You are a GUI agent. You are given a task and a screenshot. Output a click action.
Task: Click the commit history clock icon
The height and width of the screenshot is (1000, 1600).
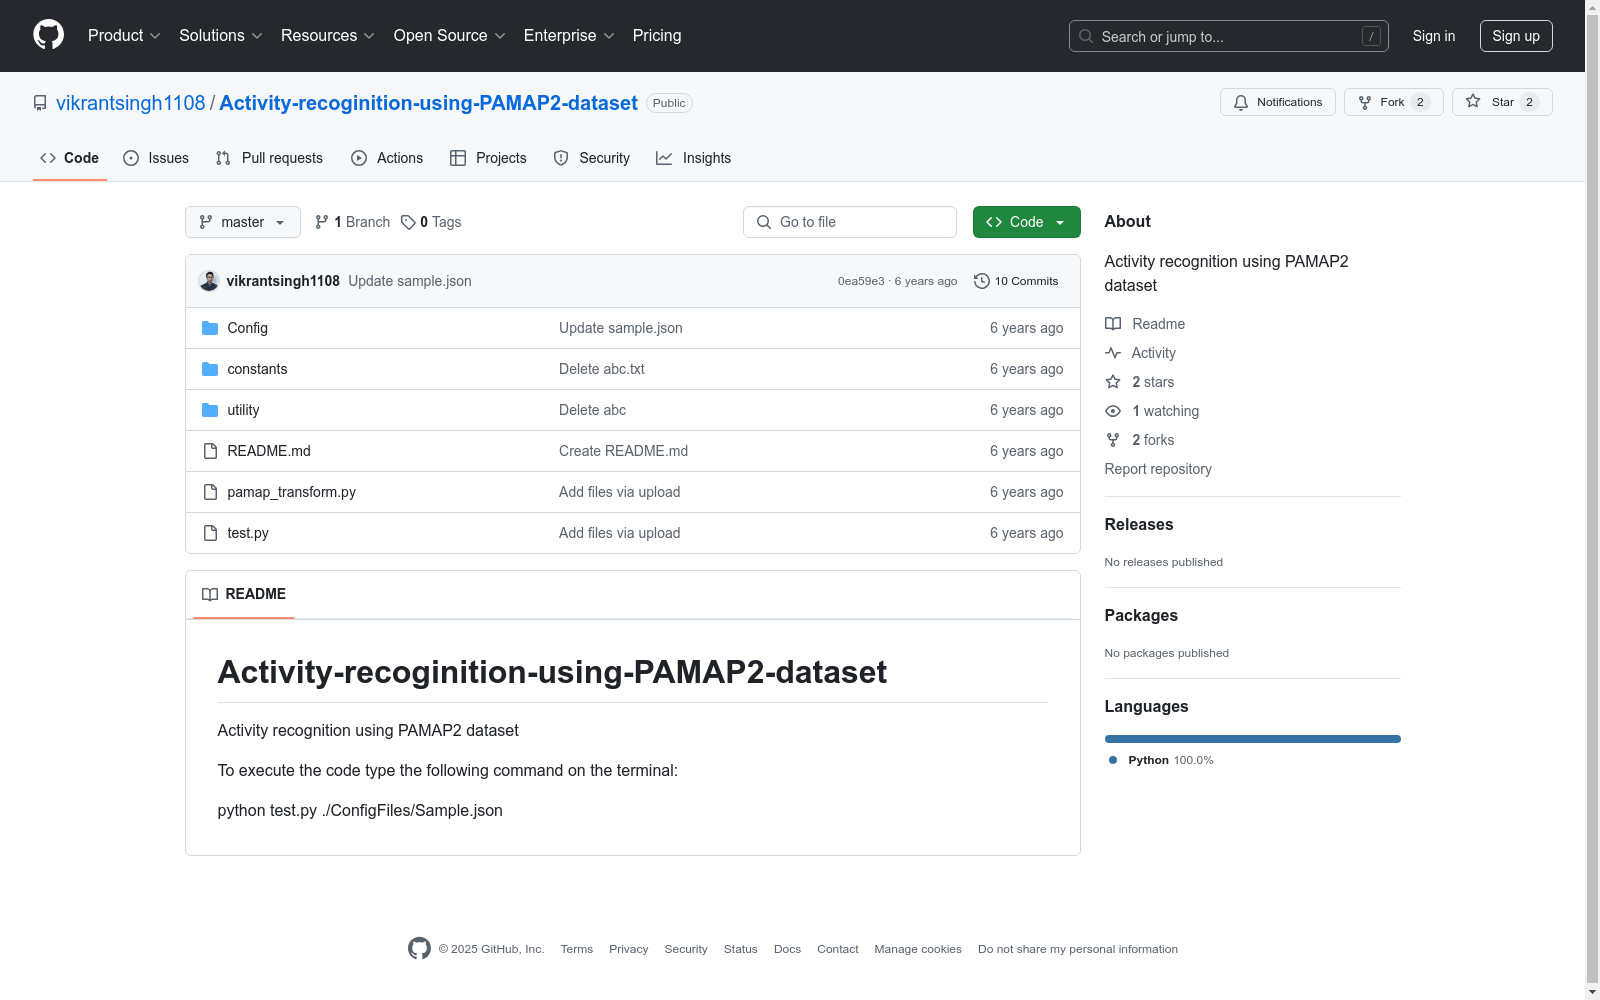click(x=981, y=281)
